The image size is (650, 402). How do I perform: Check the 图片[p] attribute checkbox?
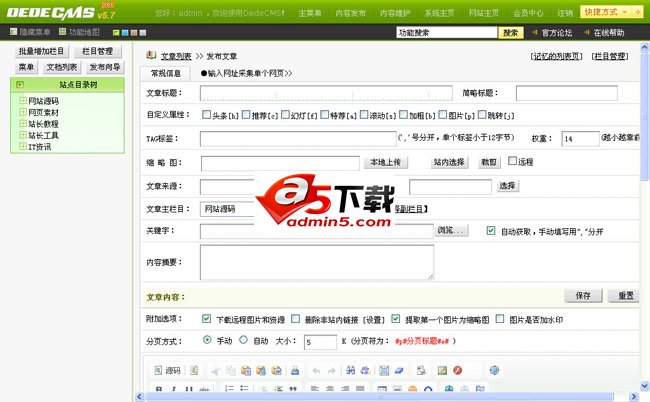(443, 115)
